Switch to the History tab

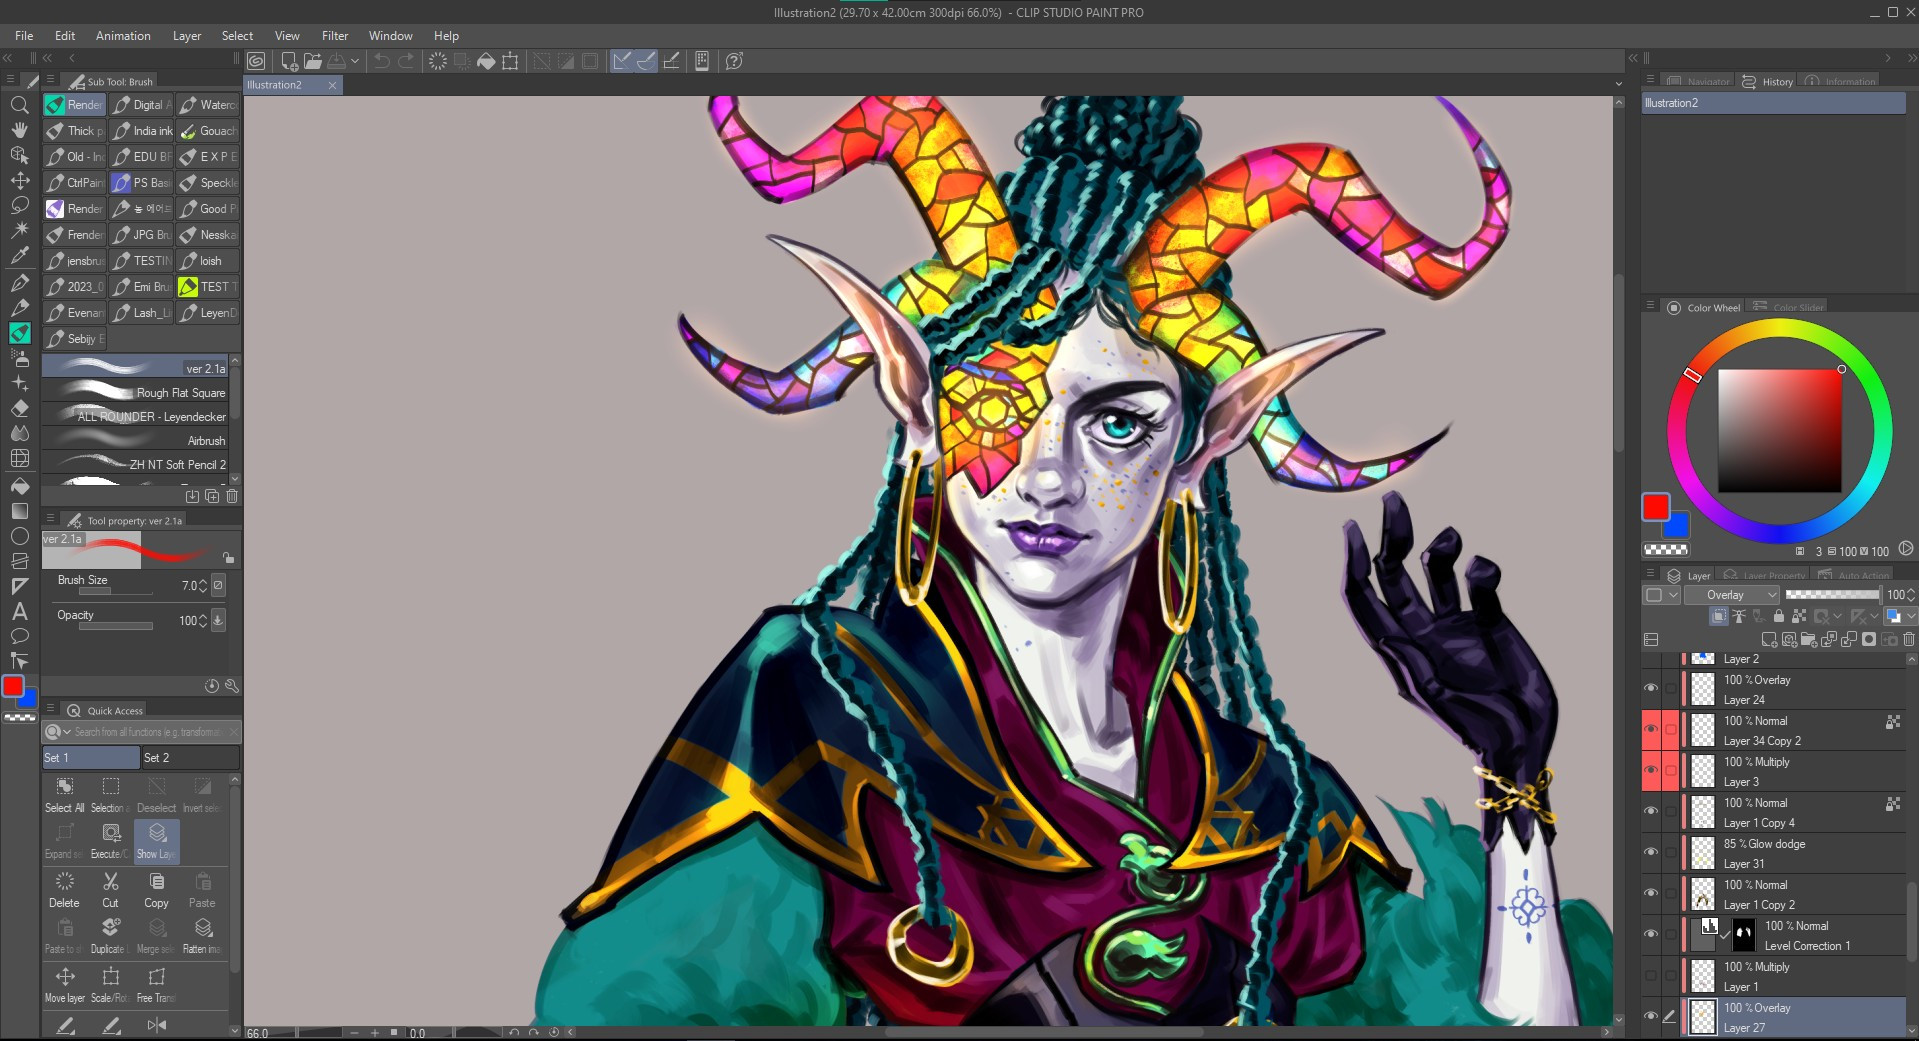(1767, 82)
